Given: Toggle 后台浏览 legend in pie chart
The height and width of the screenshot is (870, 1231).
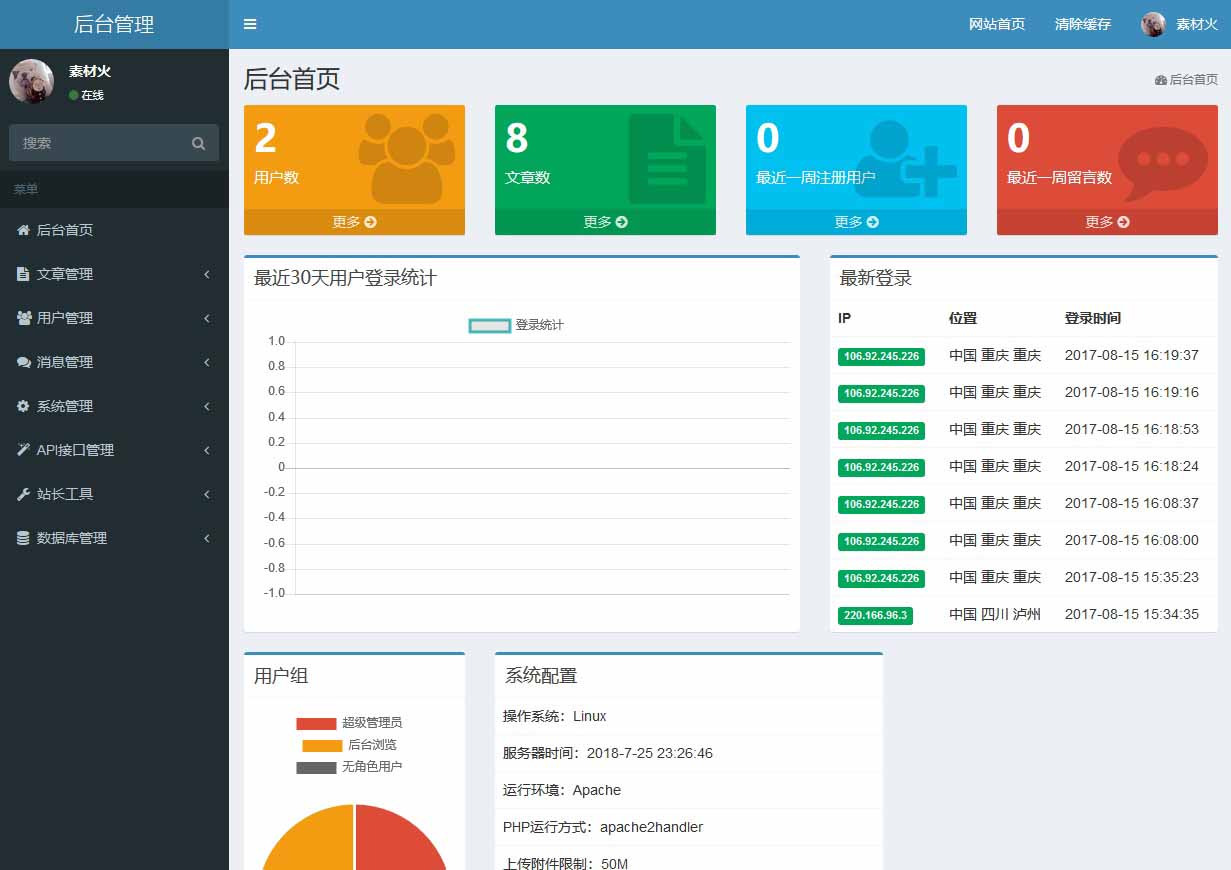Looking at the screenshot, I should pyautogui.click(x=348, y=745).
